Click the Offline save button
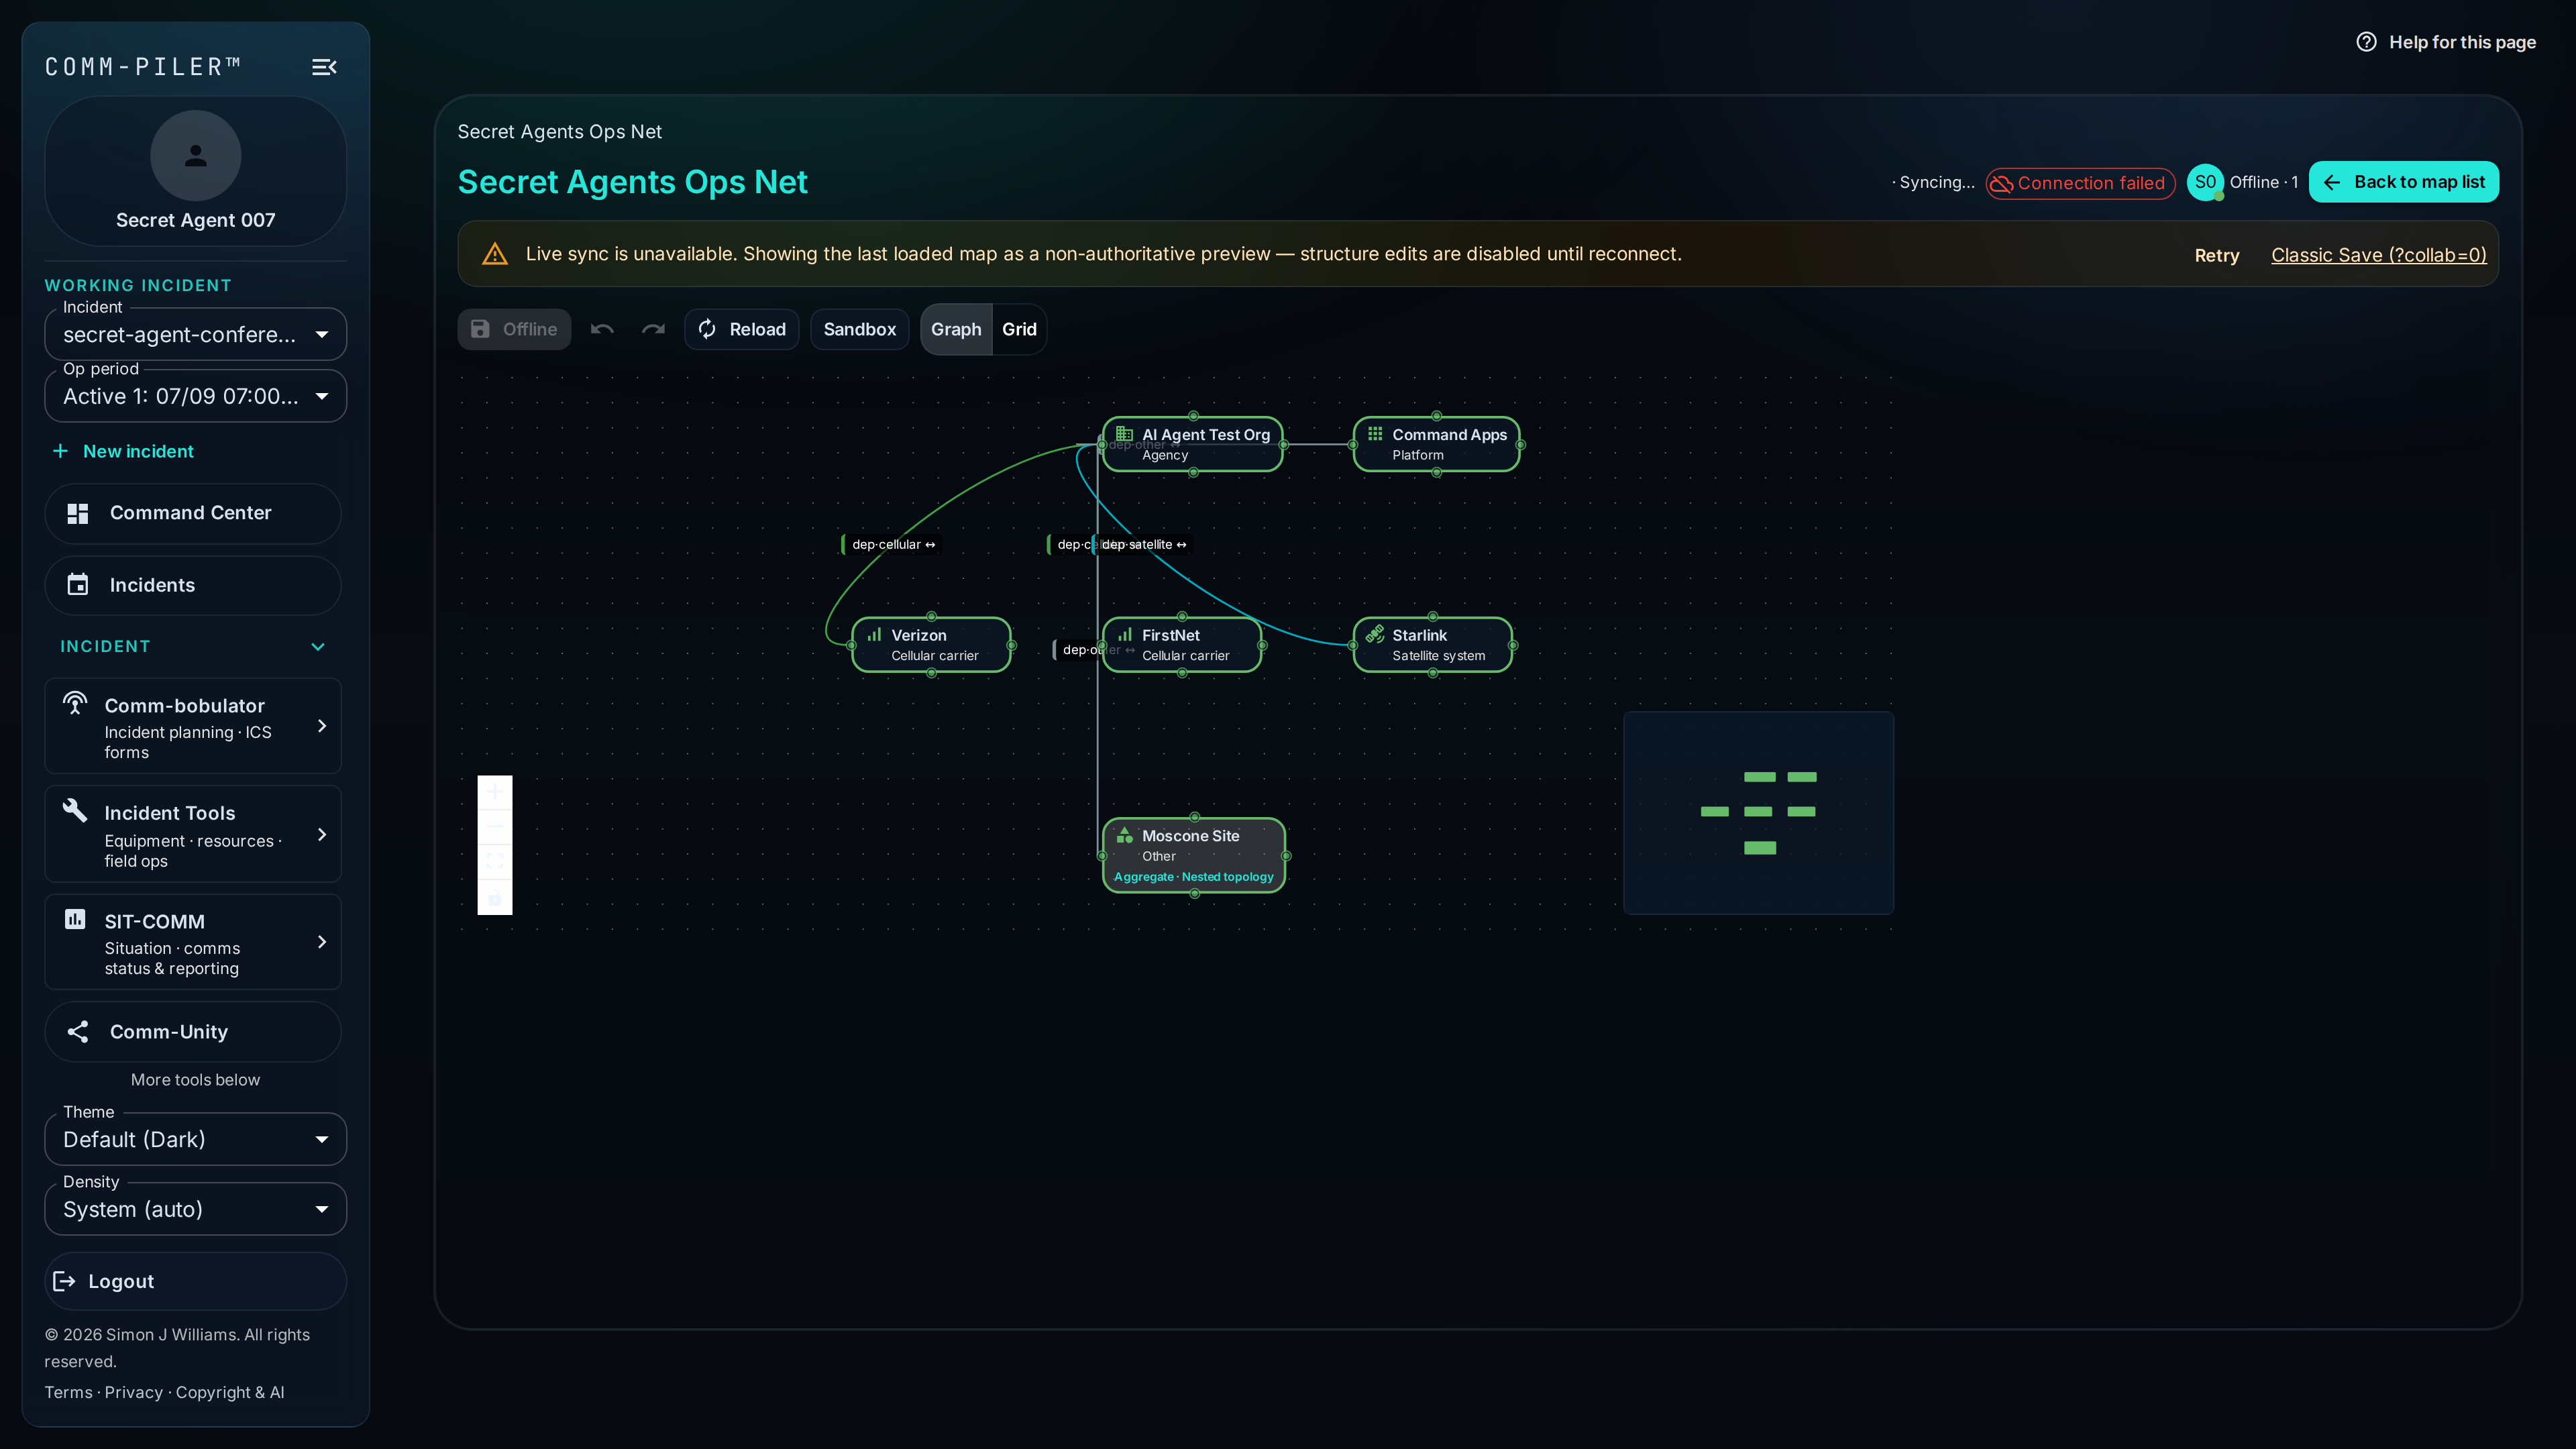The width and height of the screenshot is (2576, 1449). [x=514, y=329]
